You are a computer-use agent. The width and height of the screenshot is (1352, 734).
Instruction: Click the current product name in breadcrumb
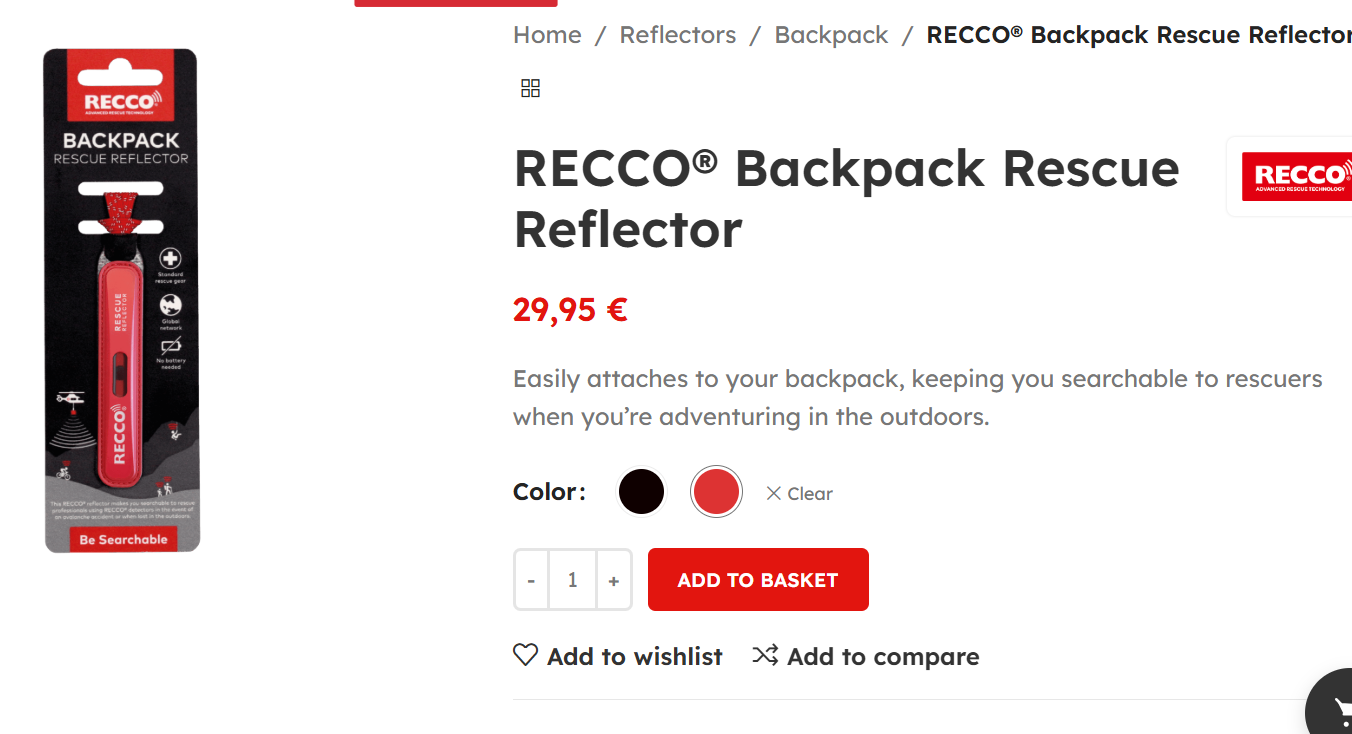1138,35
